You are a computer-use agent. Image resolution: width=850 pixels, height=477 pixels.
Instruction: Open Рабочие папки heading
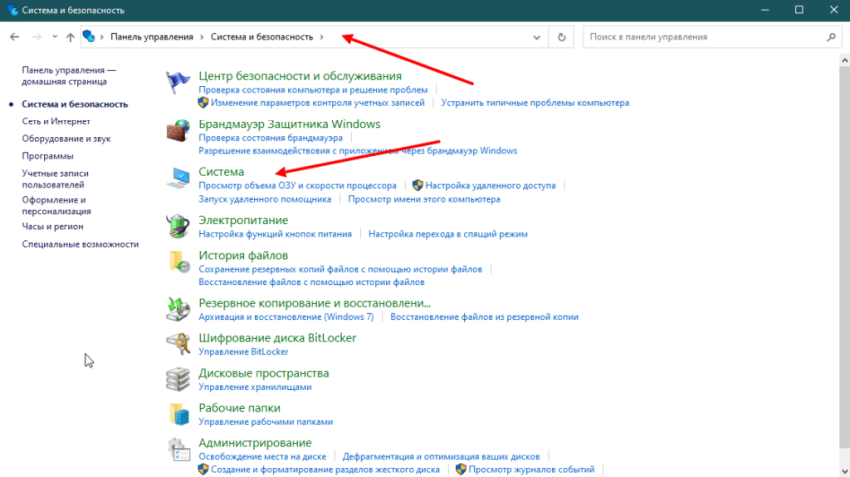239,408
